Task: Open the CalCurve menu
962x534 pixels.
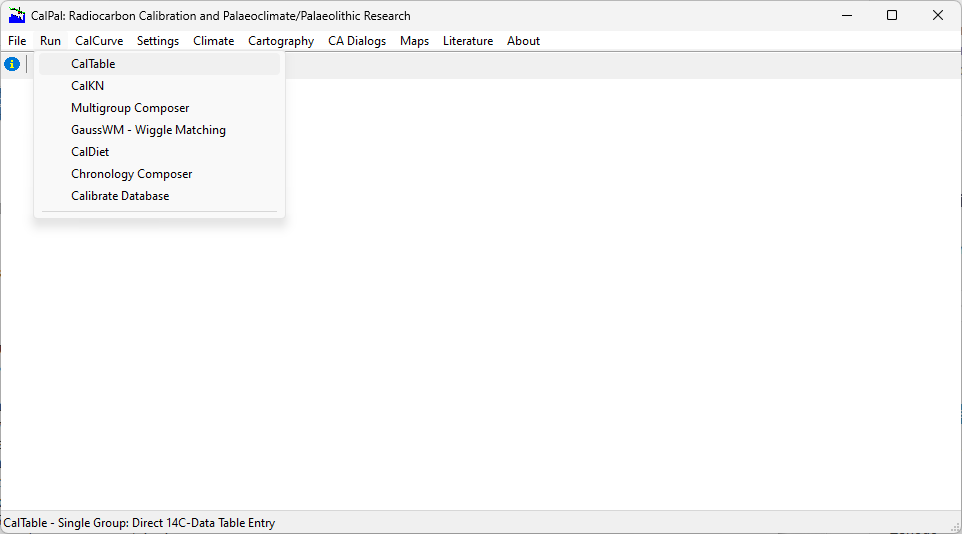Action: click(x=99, y=41)
